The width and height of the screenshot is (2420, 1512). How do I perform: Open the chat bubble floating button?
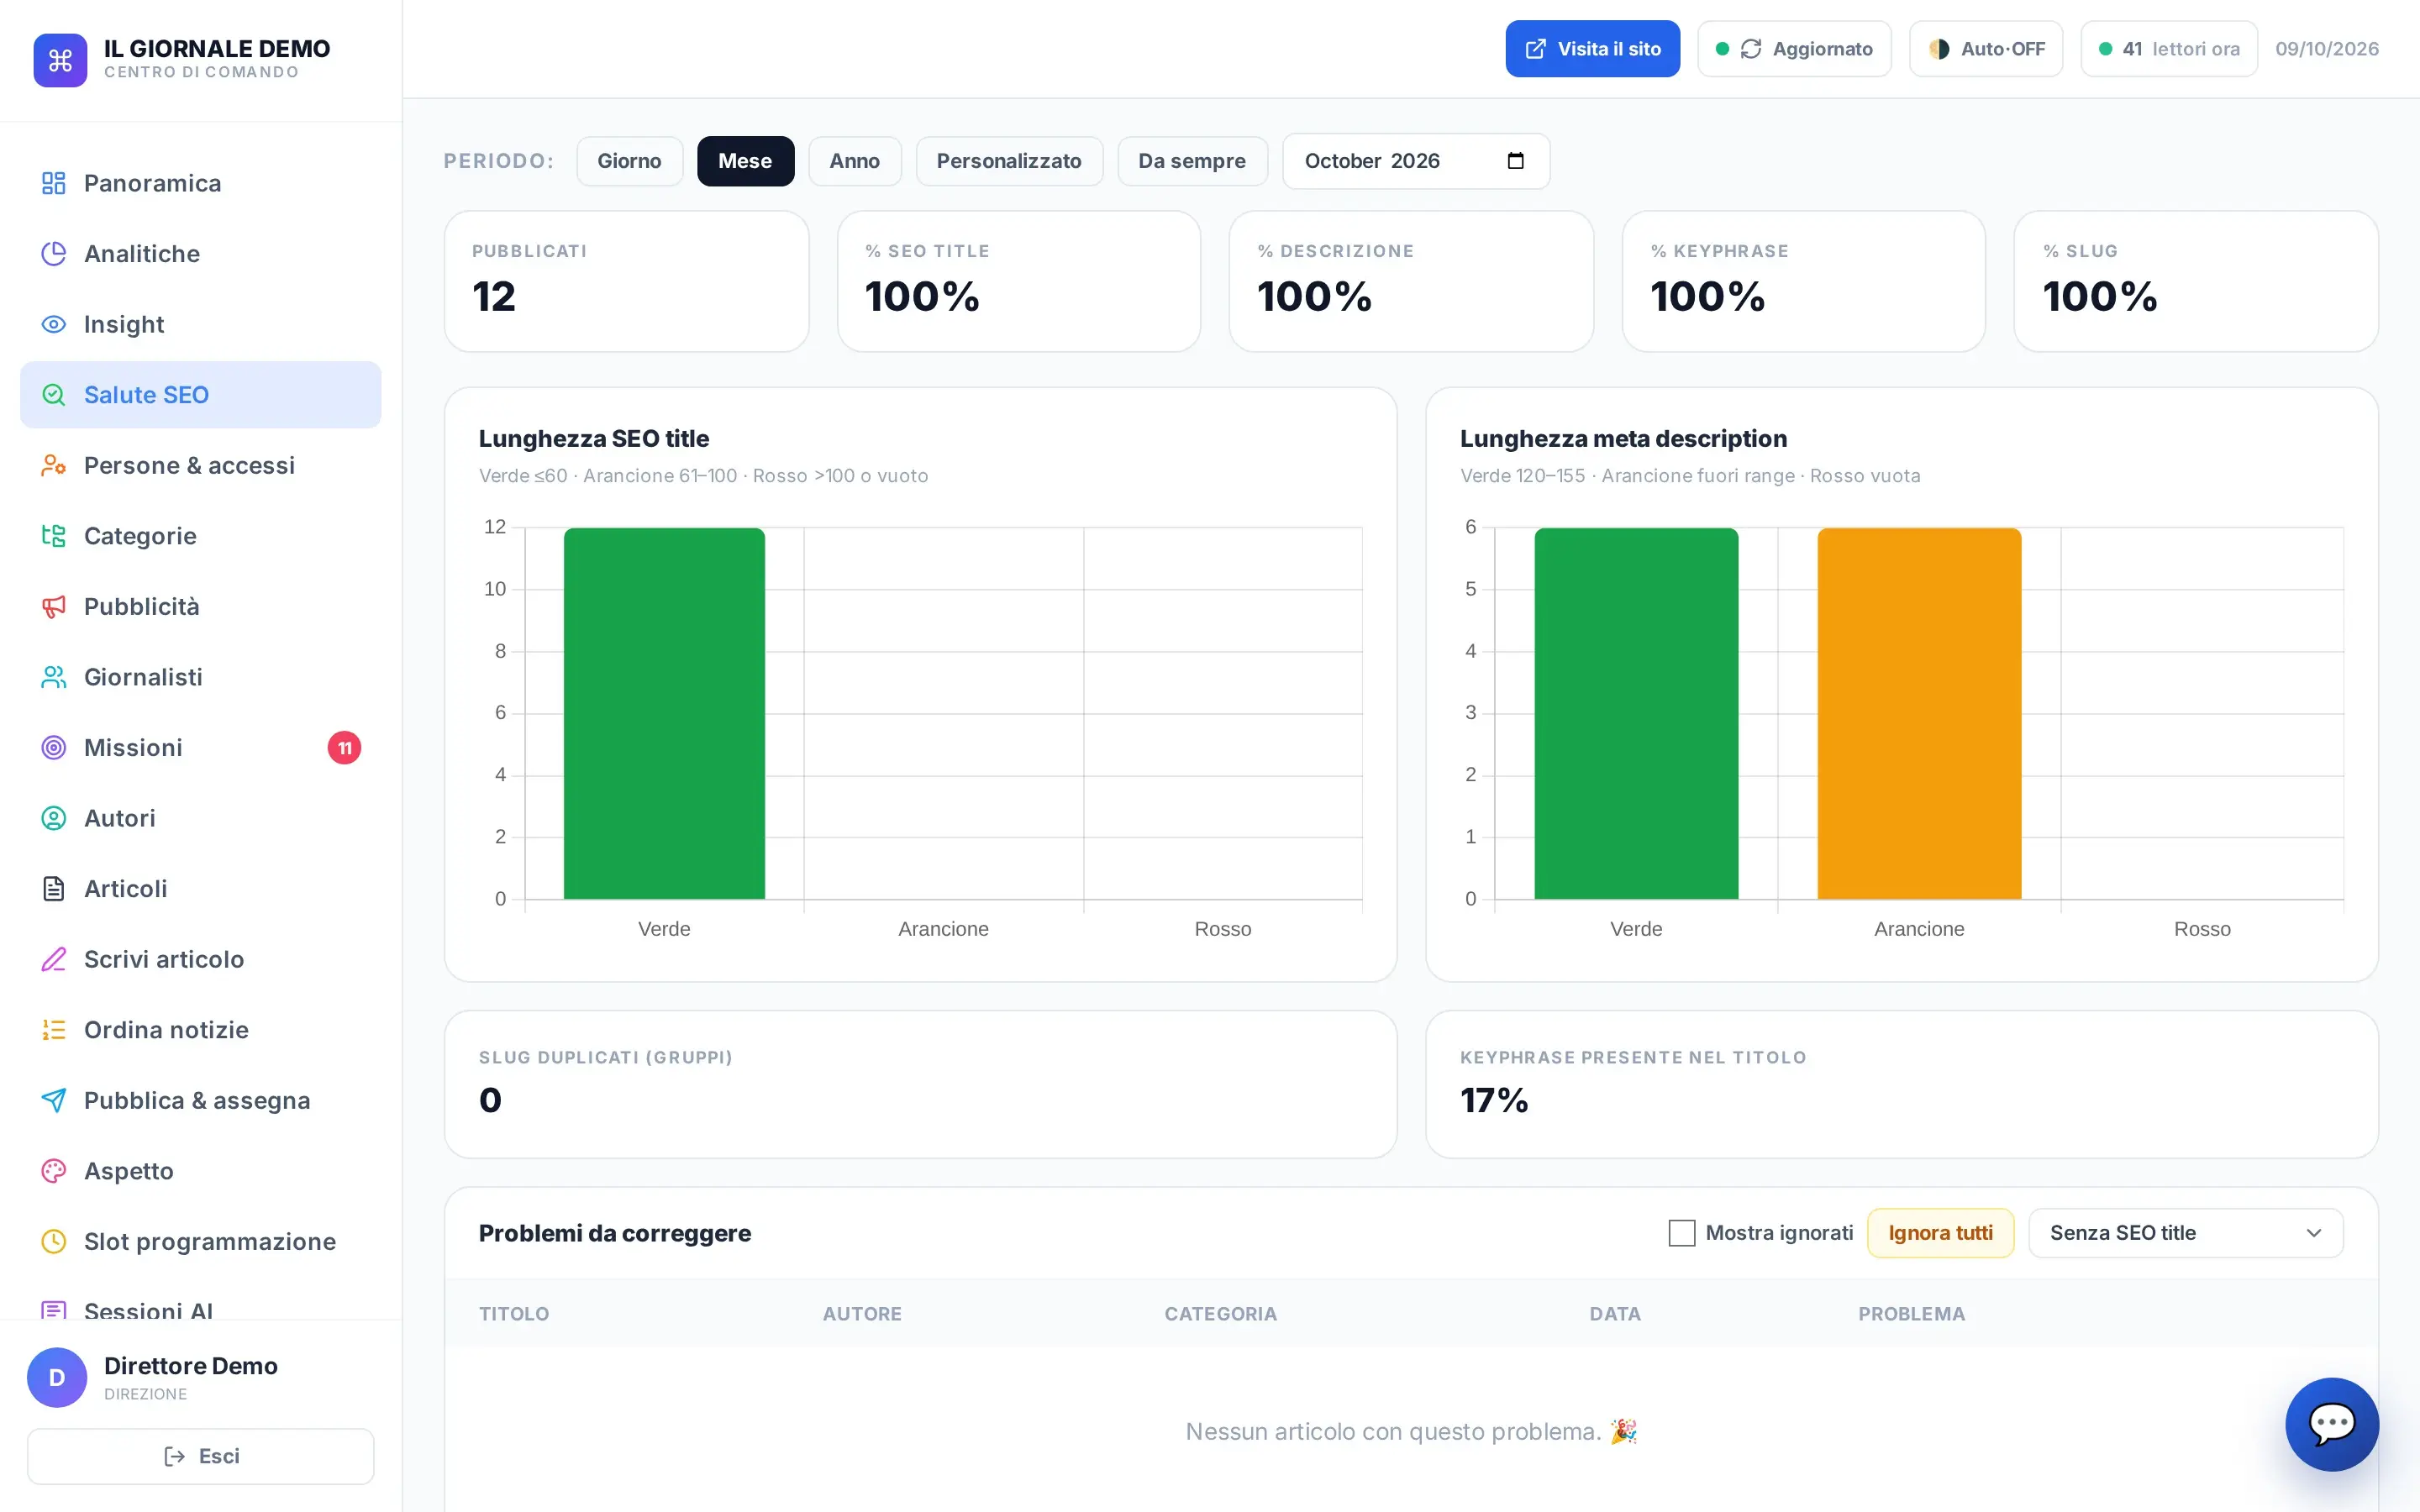2332,1424
